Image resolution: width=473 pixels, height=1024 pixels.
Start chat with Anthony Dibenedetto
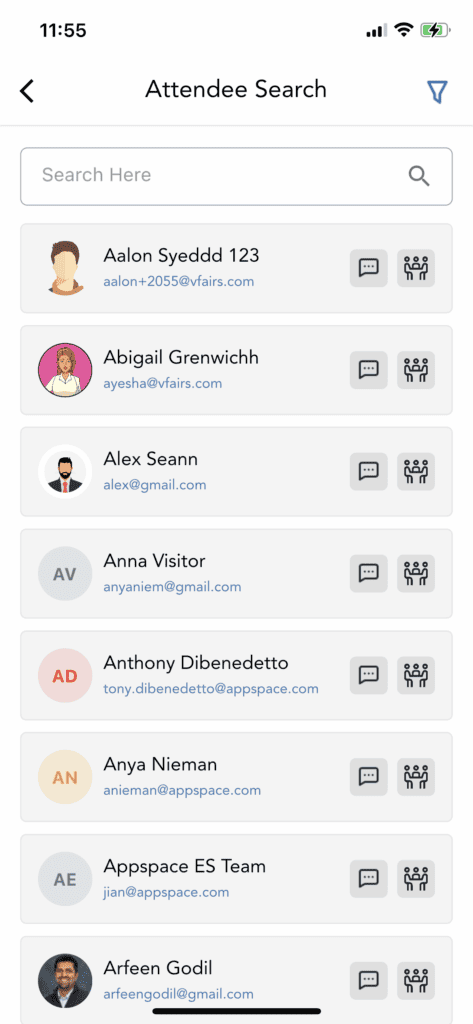pos(369,675)
